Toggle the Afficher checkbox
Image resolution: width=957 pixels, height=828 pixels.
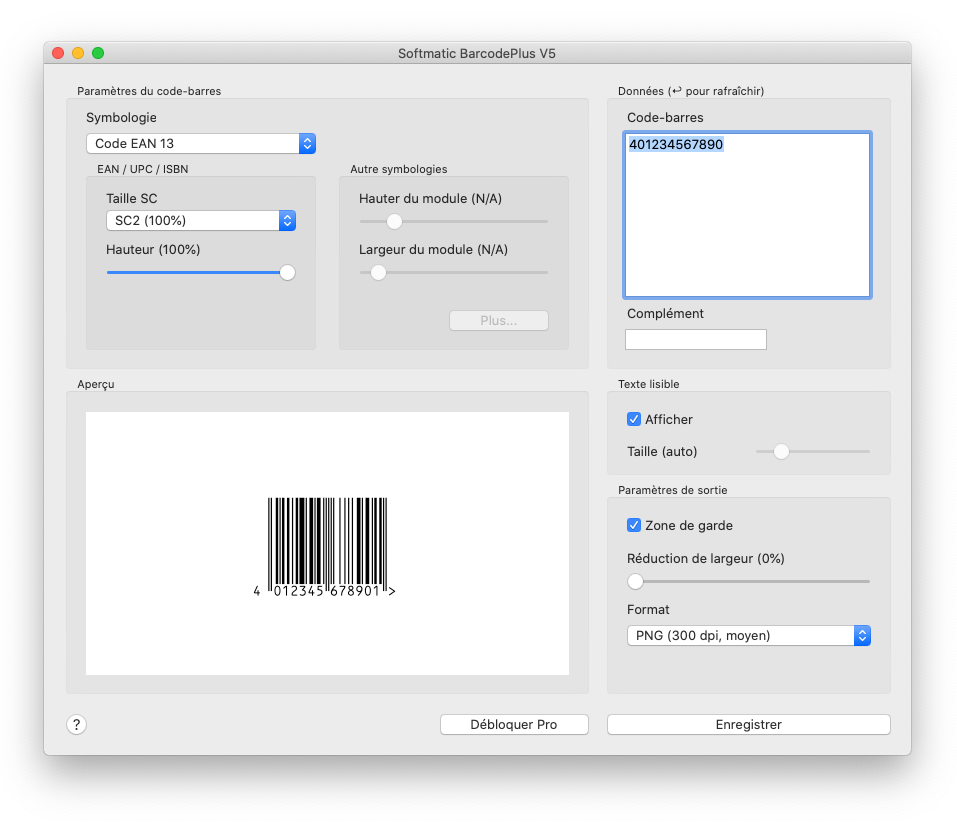[x=634, y=419]
